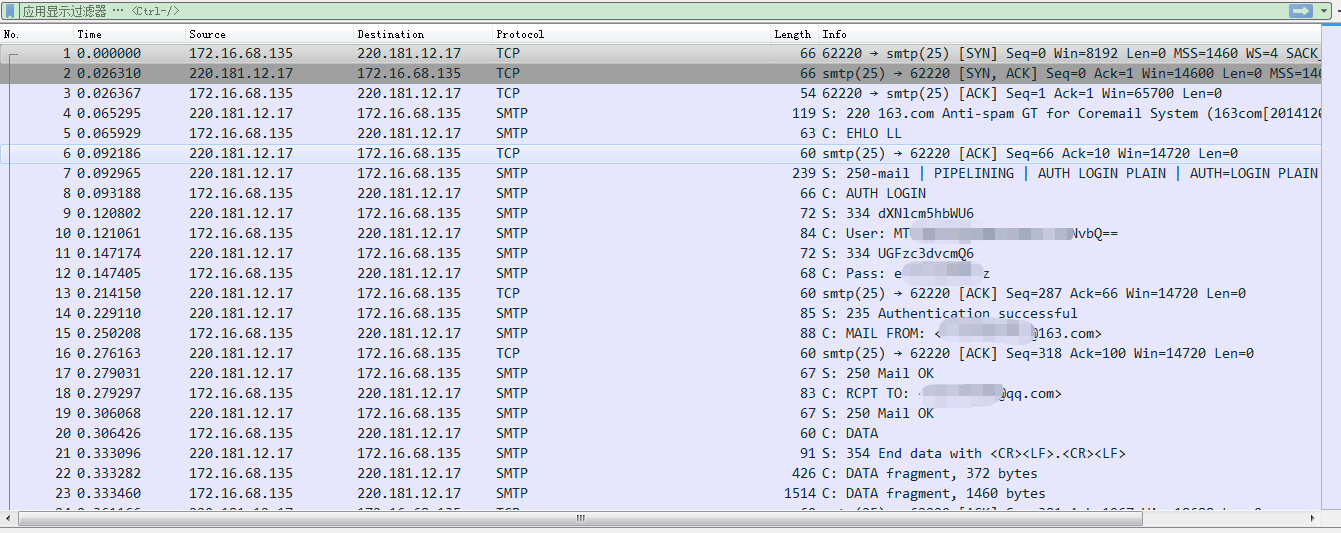
Task: Click time value 0.306426
Action: [109, 433]
